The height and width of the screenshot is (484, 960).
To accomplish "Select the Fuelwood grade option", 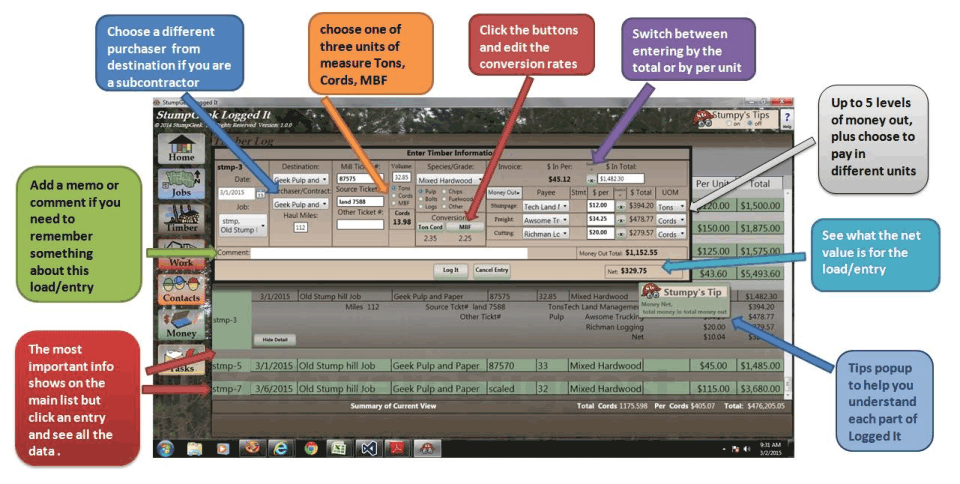I will point(457,199).
